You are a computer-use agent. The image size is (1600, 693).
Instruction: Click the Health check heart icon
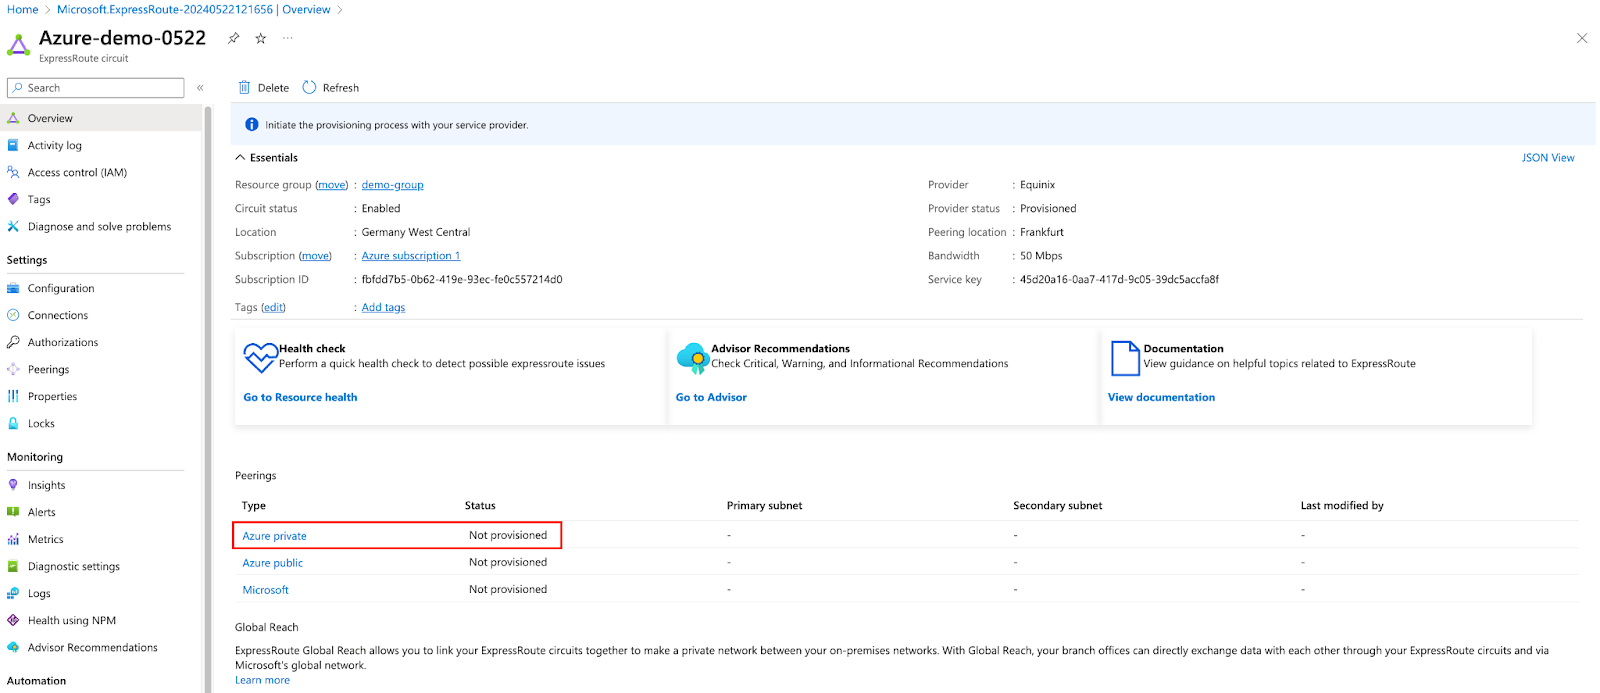(260, 357)
